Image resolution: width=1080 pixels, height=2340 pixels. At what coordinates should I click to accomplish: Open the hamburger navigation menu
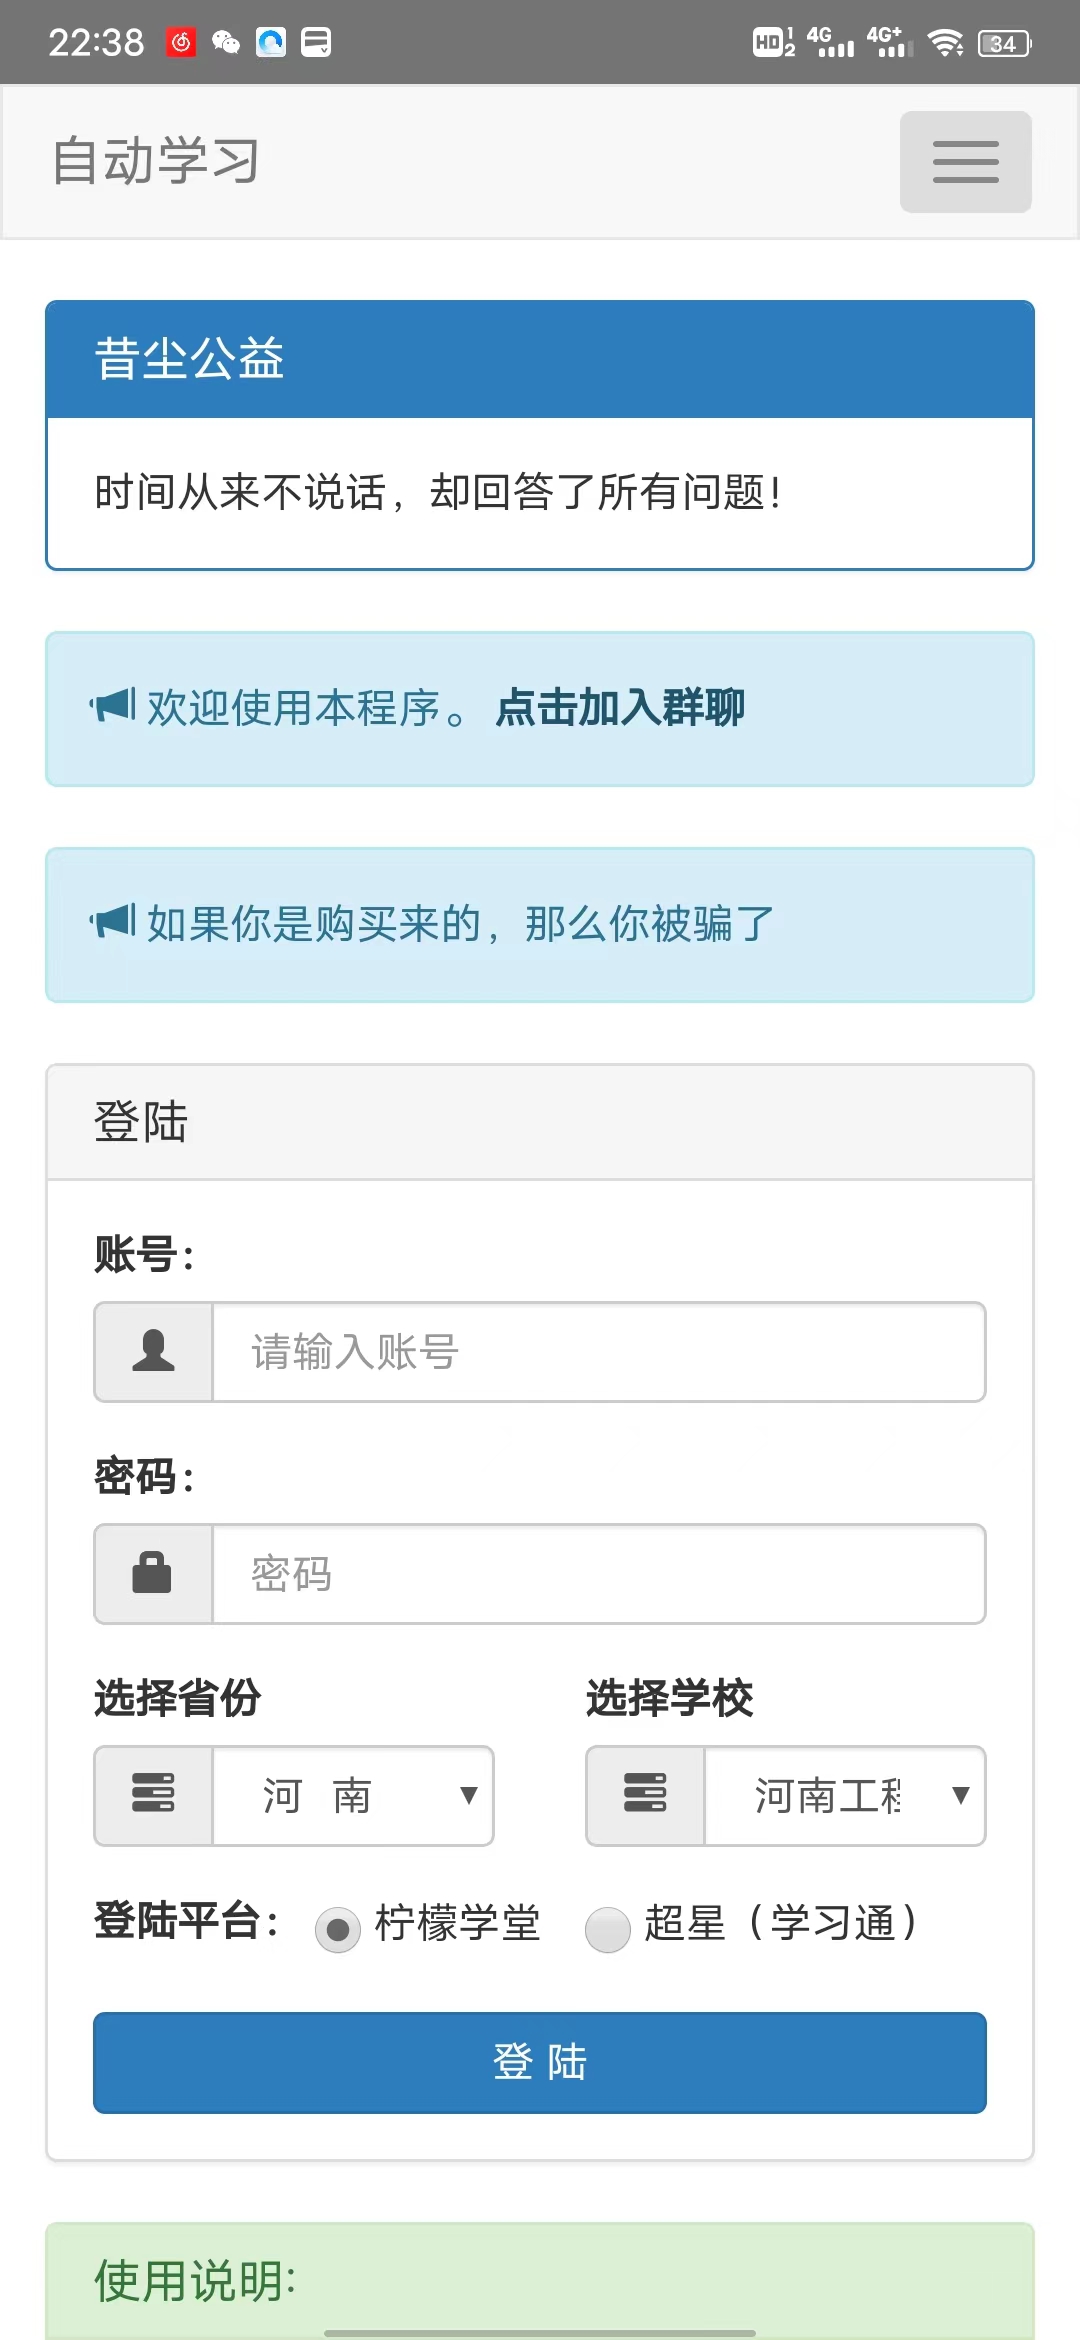point(964,161)
